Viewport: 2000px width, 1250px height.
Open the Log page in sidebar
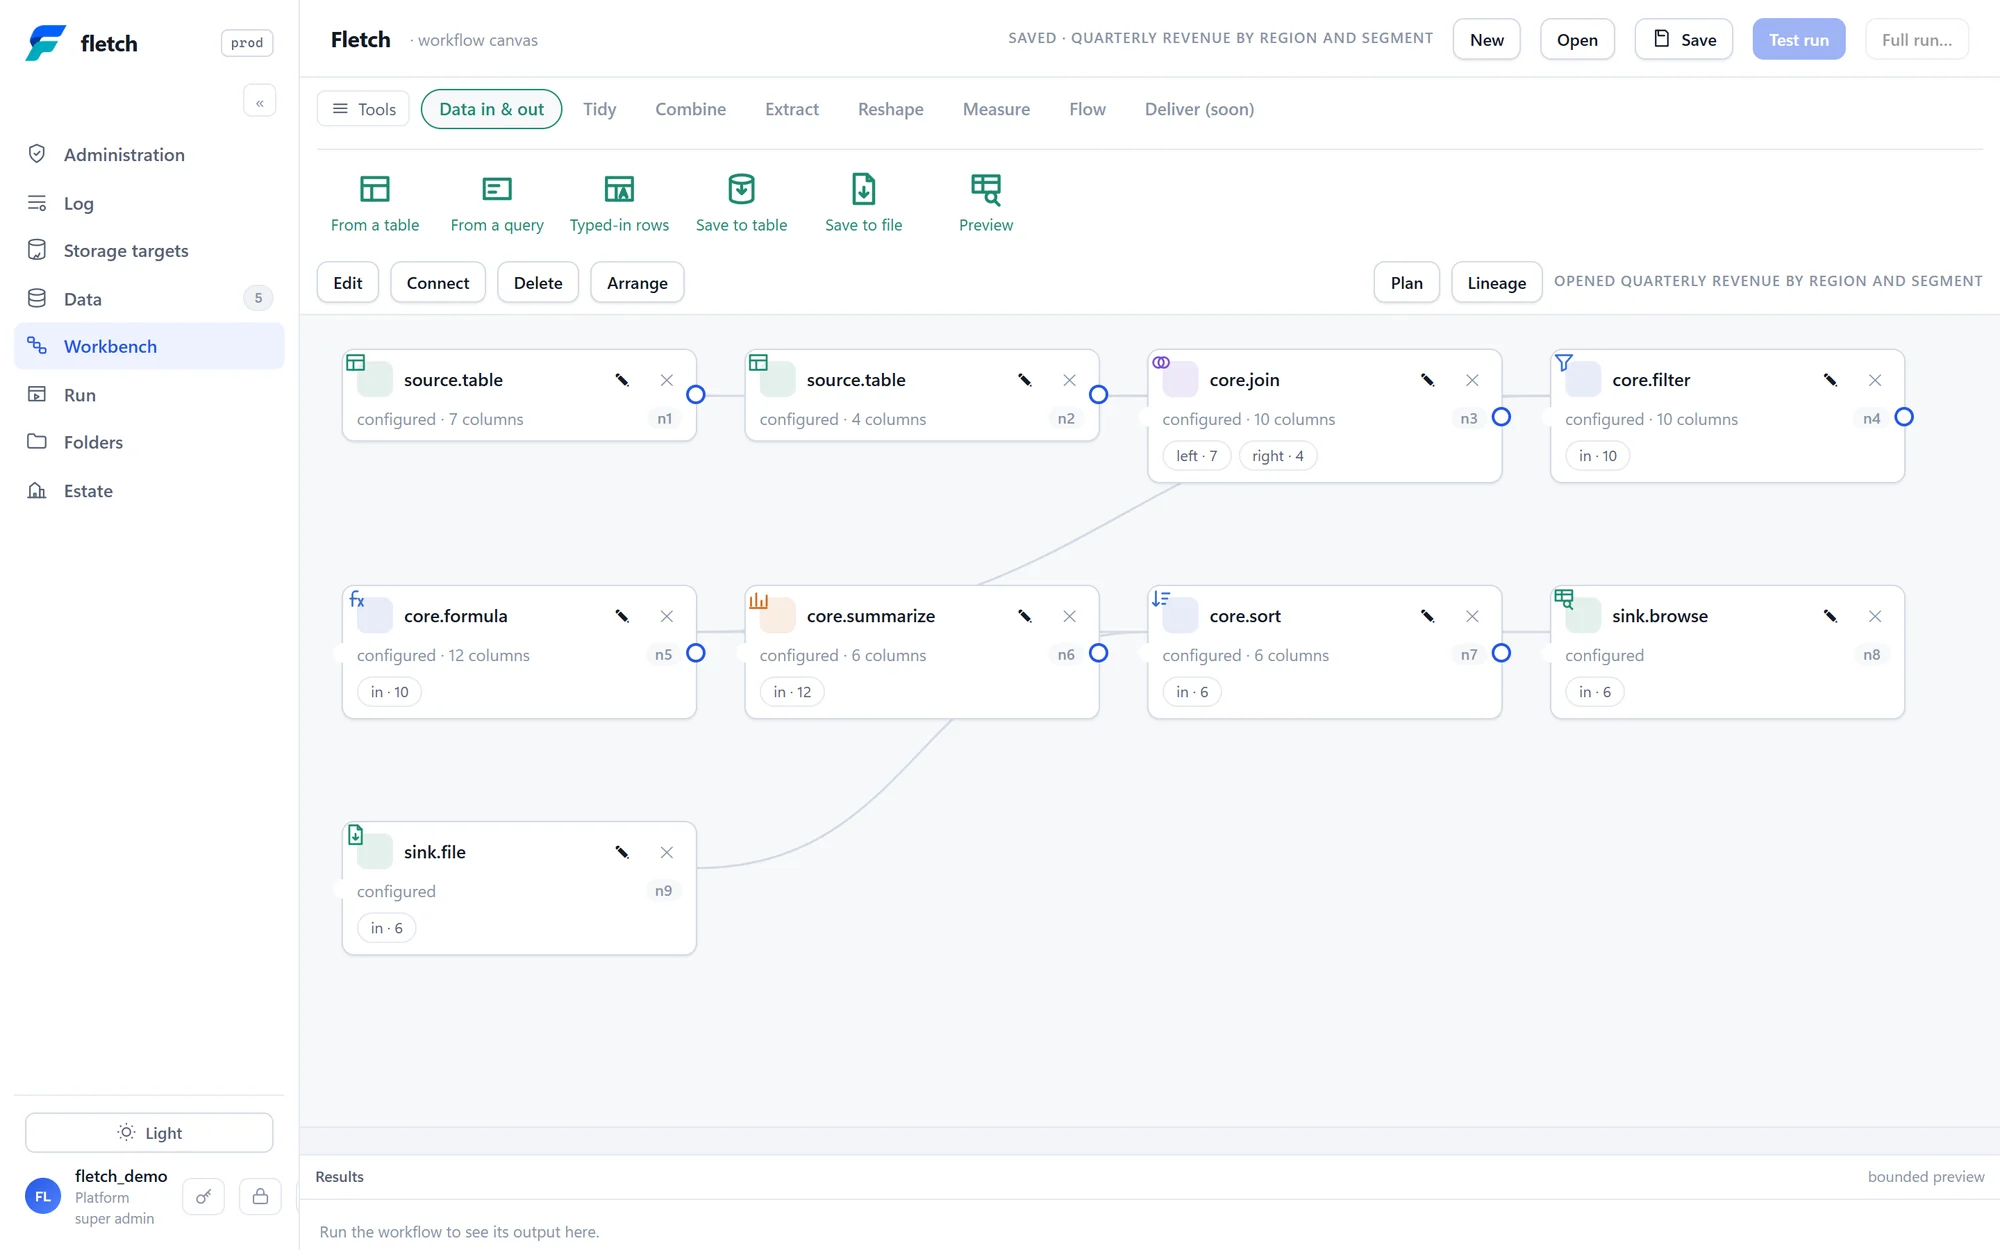(149, 203)
